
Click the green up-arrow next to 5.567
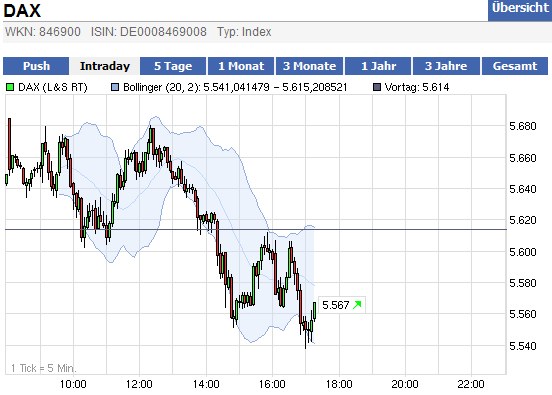coord(357,305)
